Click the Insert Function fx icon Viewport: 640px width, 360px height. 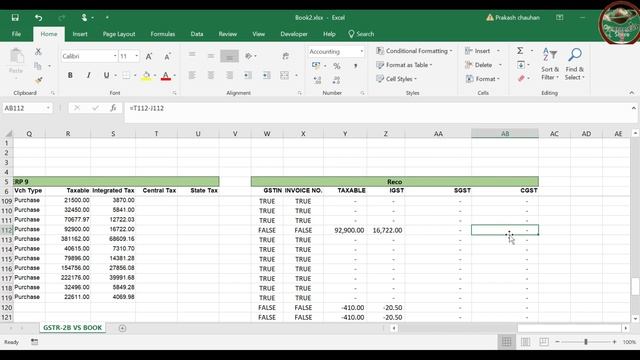[113, 108]
